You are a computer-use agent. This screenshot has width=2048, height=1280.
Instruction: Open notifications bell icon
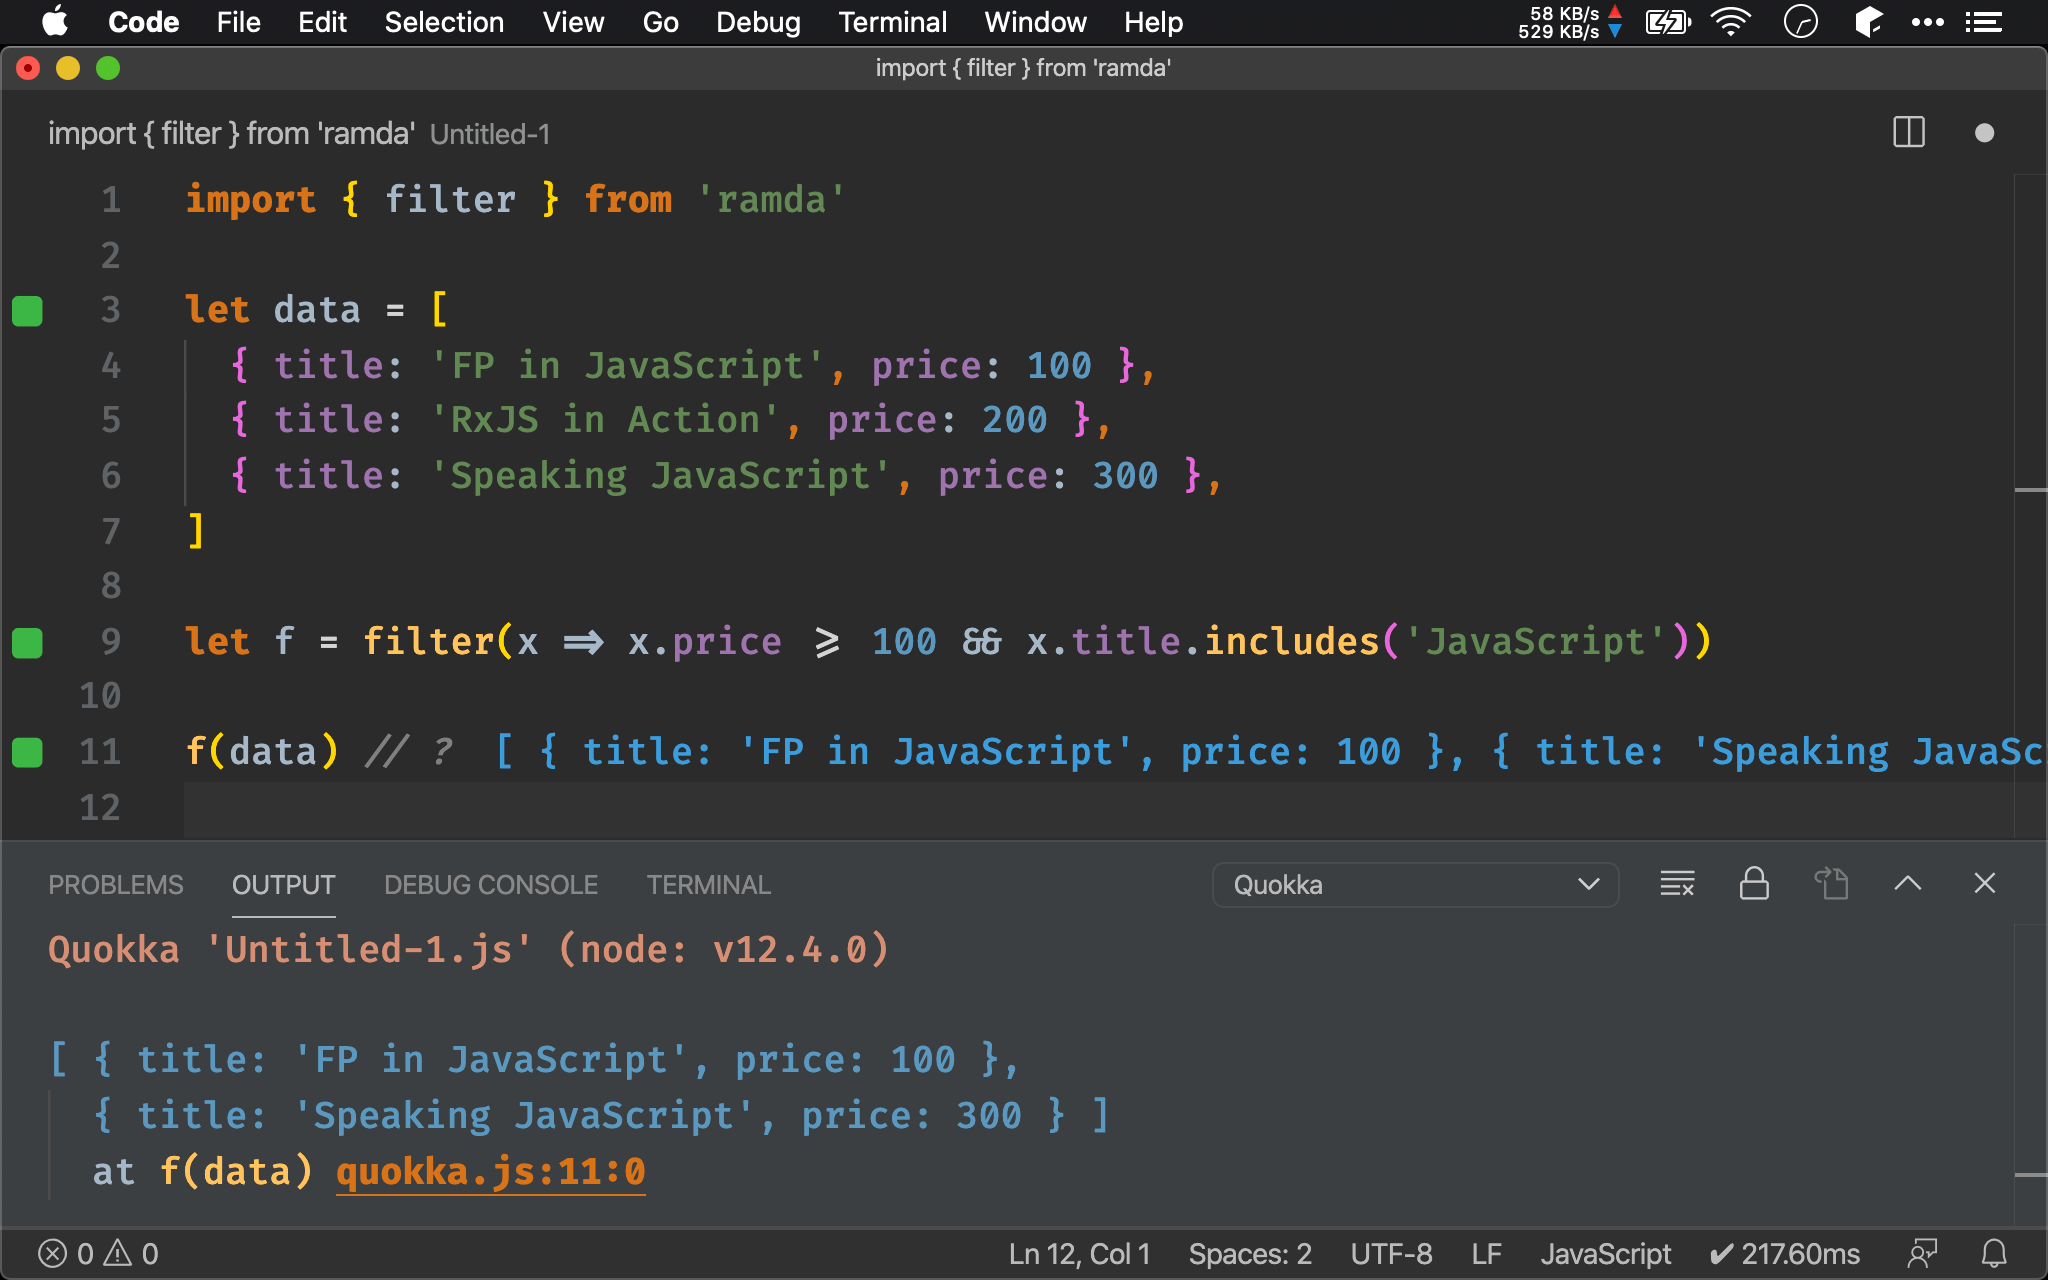click(x=1994, y=1254)
